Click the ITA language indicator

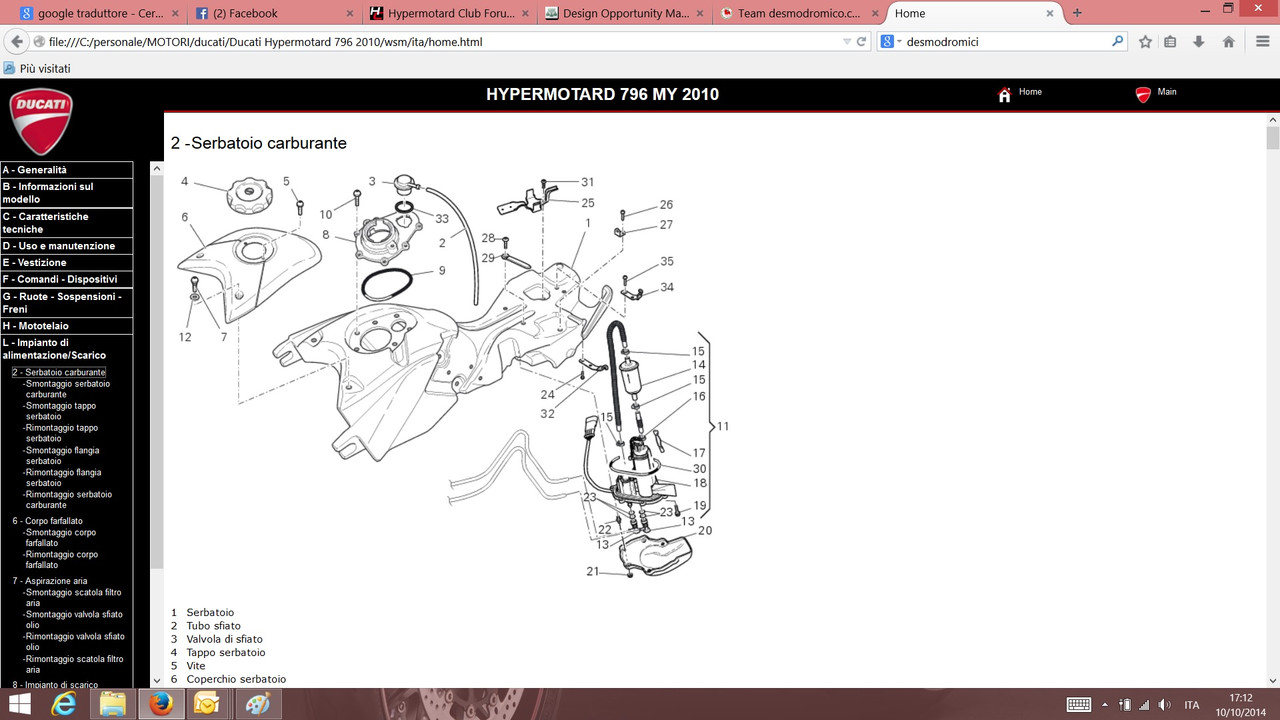(1192, 705)
